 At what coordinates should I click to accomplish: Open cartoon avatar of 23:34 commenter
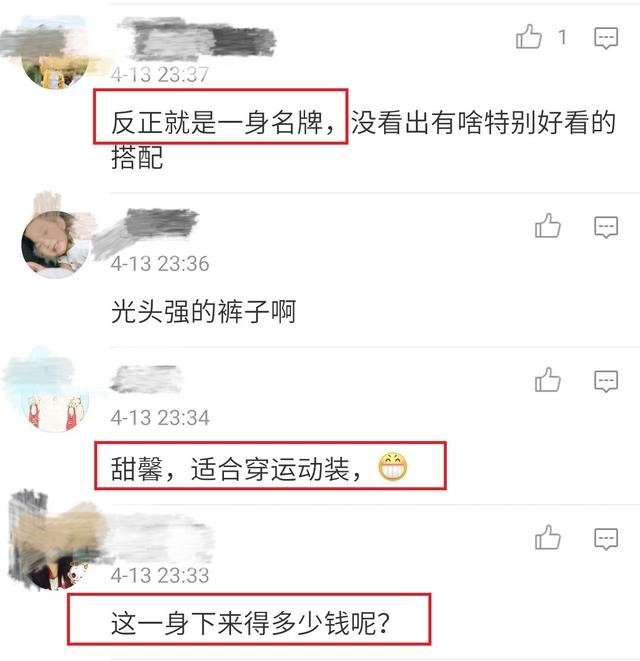[55, 398]
